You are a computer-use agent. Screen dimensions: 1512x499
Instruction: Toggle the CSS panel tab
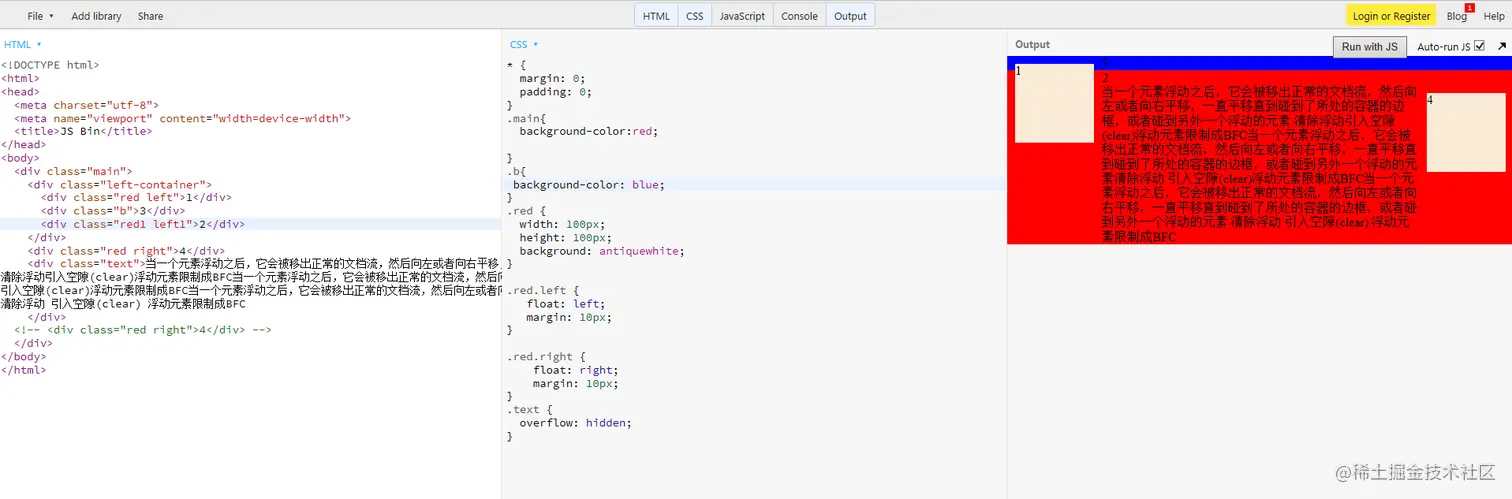(694, 16)
